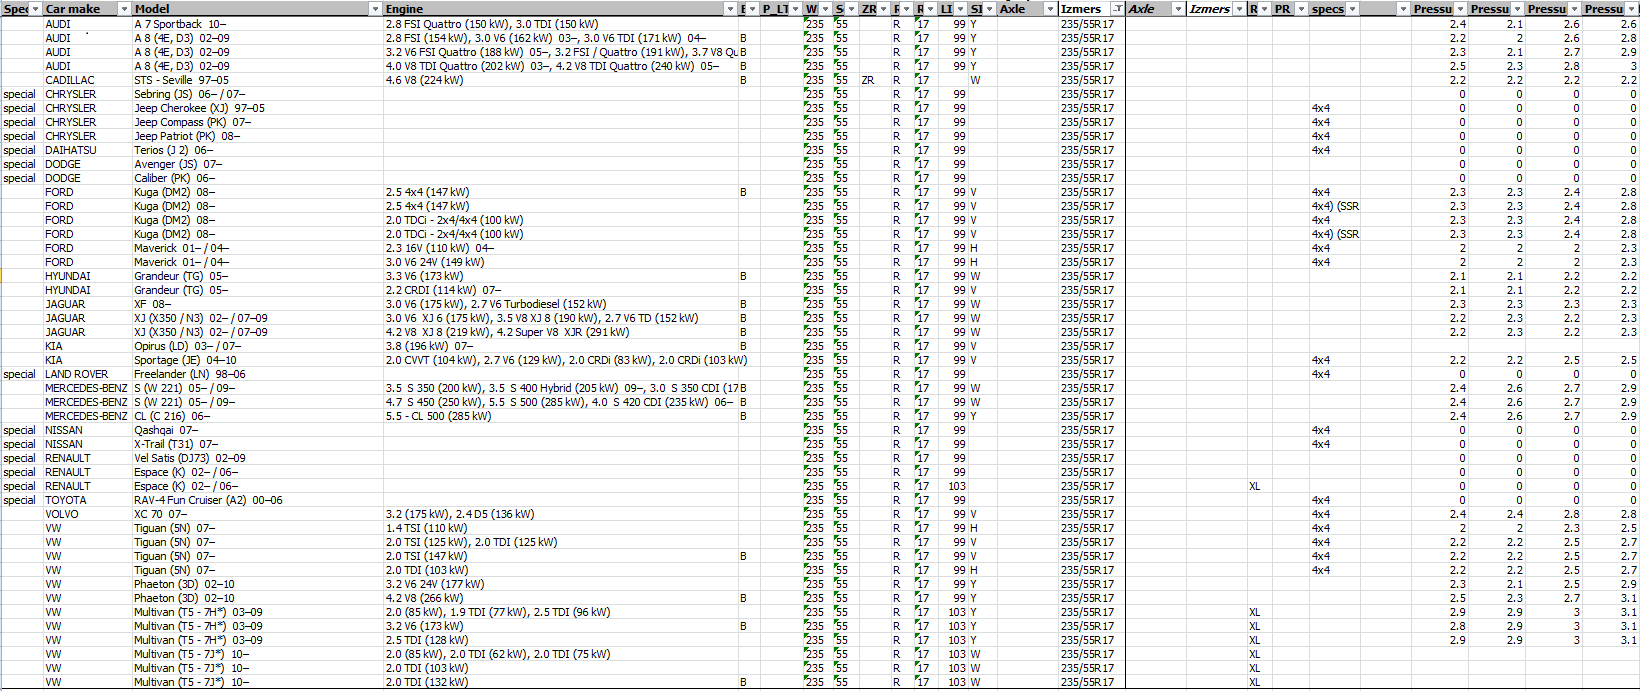Open the Model column filter dropdown
1640x691 pixels.
coord(375,9)
